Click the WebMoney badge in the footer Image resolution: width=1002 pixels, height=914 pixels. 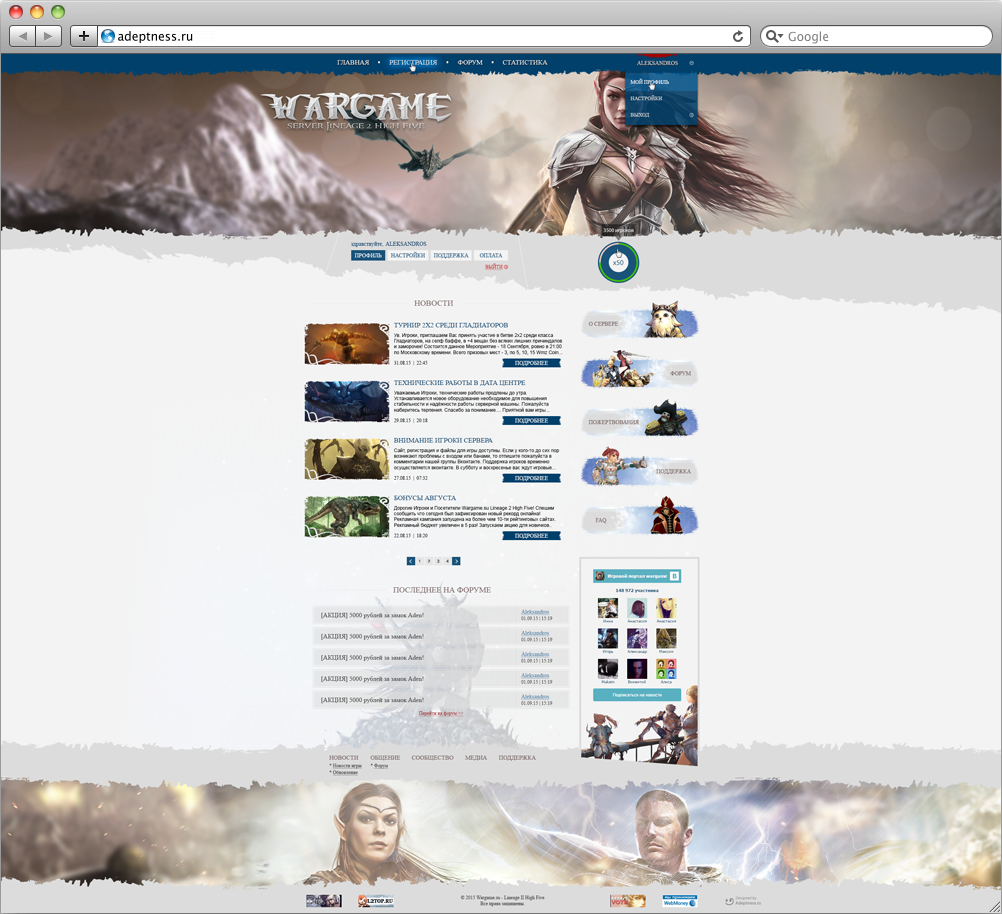(679, 901)
